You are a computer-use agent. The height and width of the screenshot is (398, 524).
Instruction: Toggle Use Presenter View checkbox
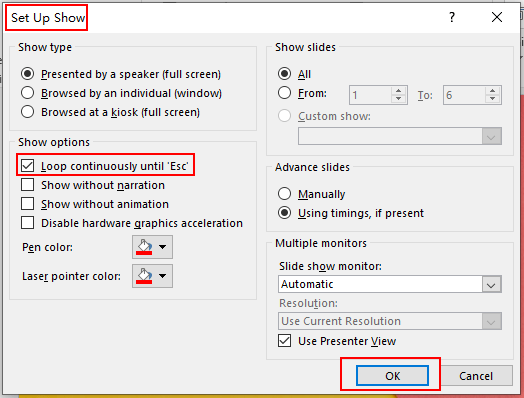tap(284, 341)
